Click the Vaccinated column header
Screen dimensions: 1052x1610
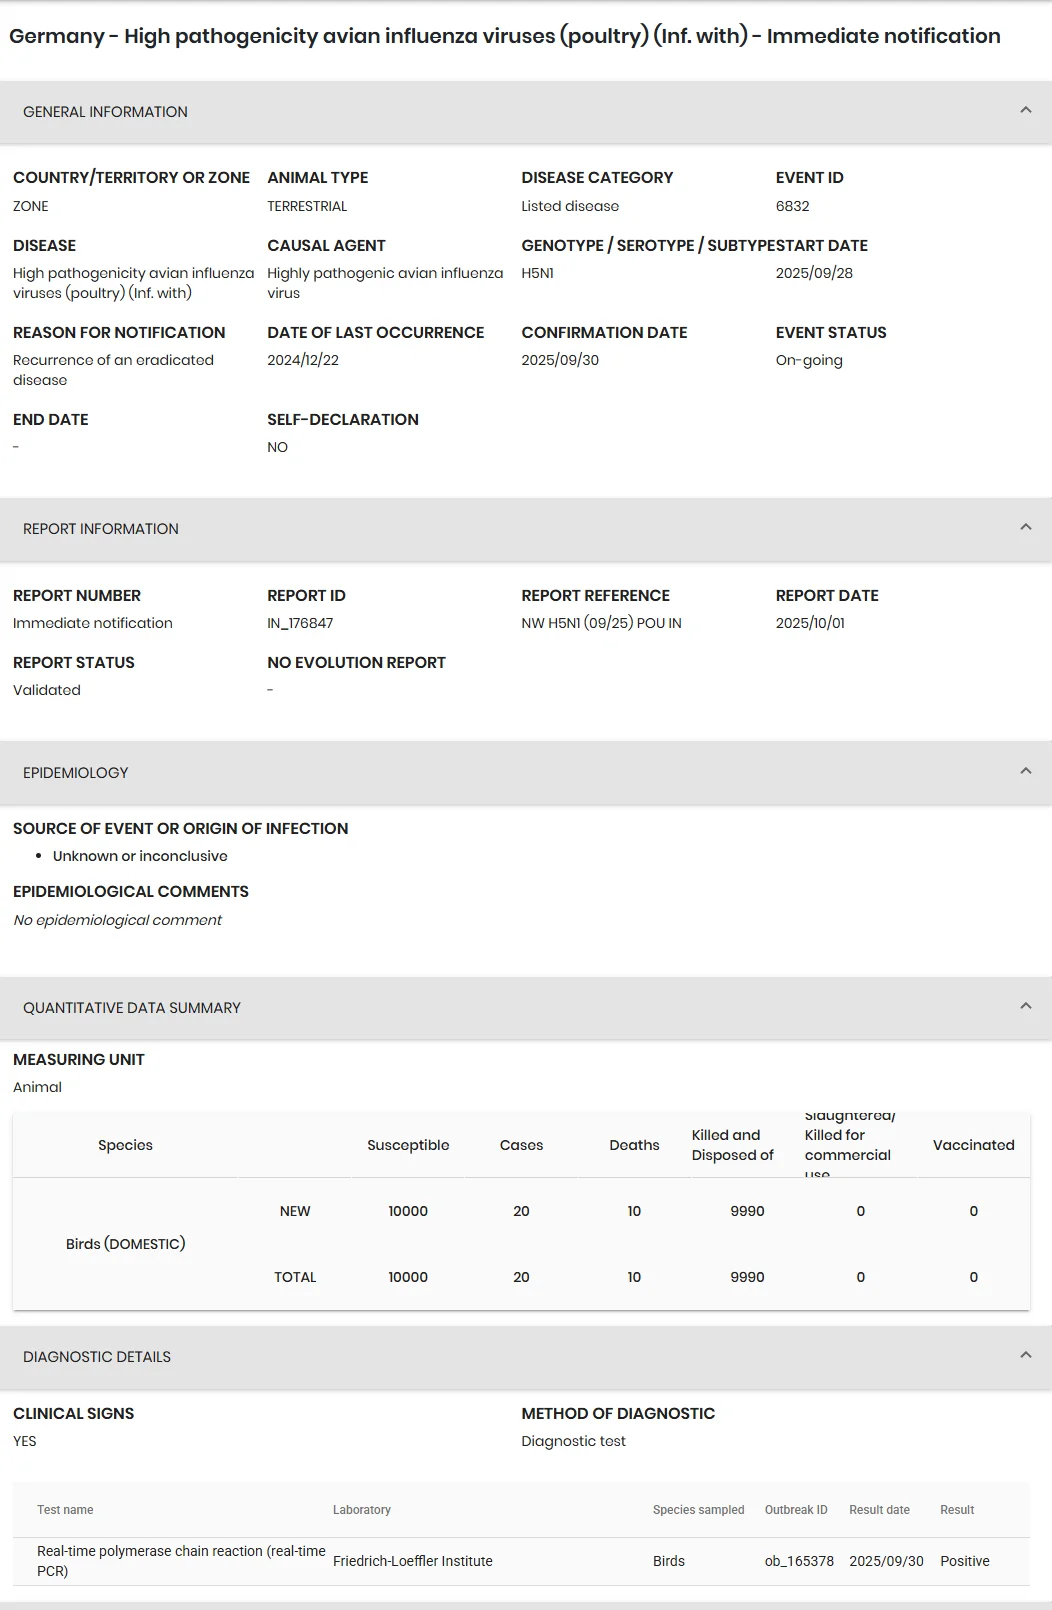[974, 1145]
